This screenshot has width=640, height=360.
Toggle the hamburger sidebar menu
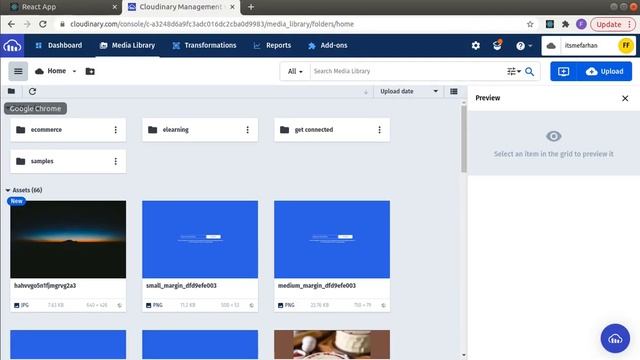click(18, 71)
